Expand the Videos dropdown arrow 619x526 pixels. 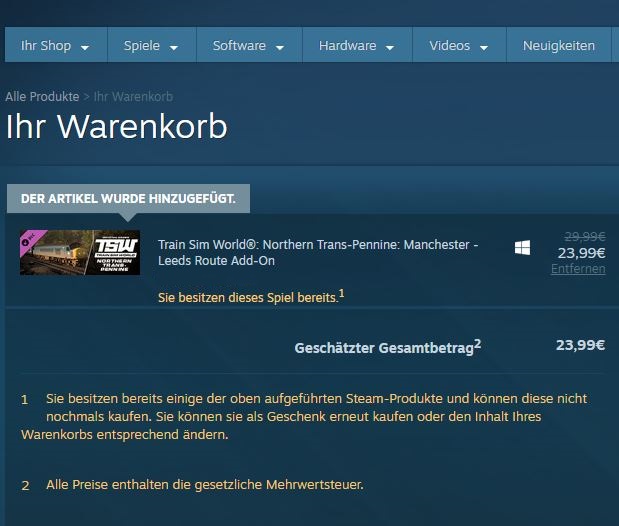point(484,48)
